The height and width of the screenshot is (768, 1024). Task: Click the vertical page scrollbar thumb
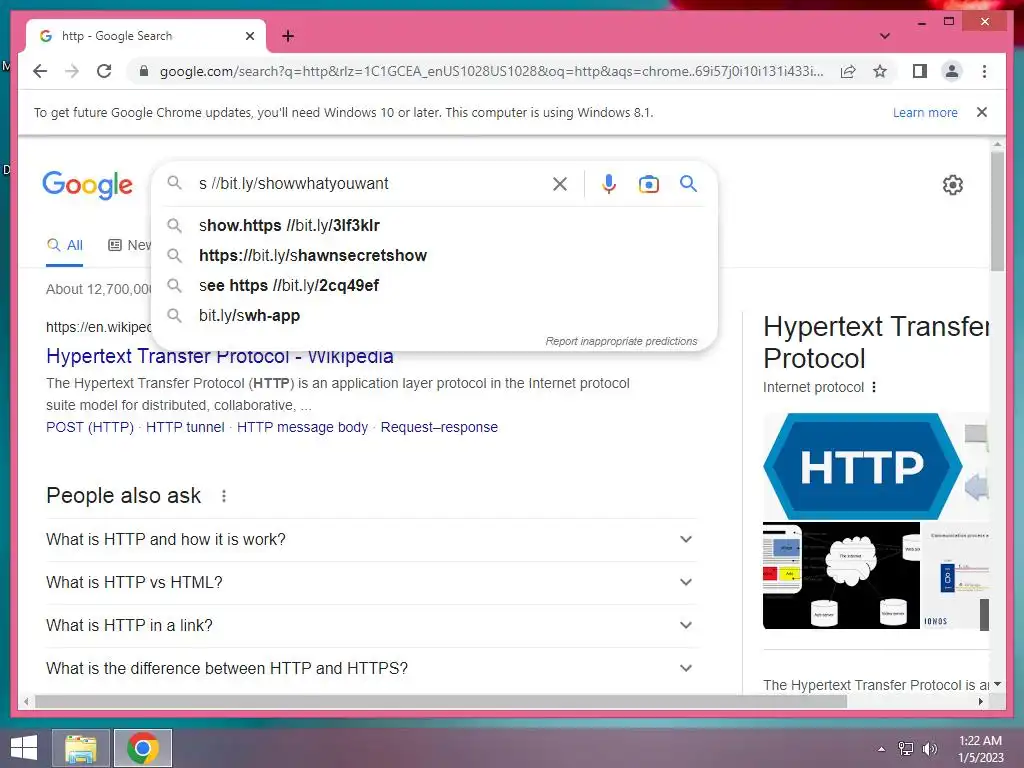pos(997,211)
